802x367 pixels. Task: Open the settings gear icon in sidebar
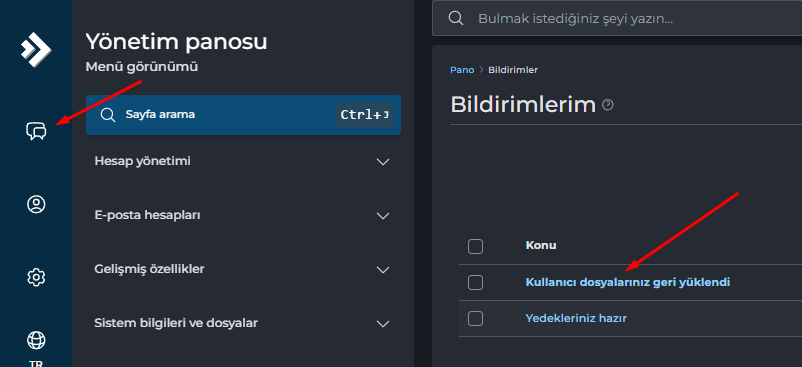click(36, 278)
